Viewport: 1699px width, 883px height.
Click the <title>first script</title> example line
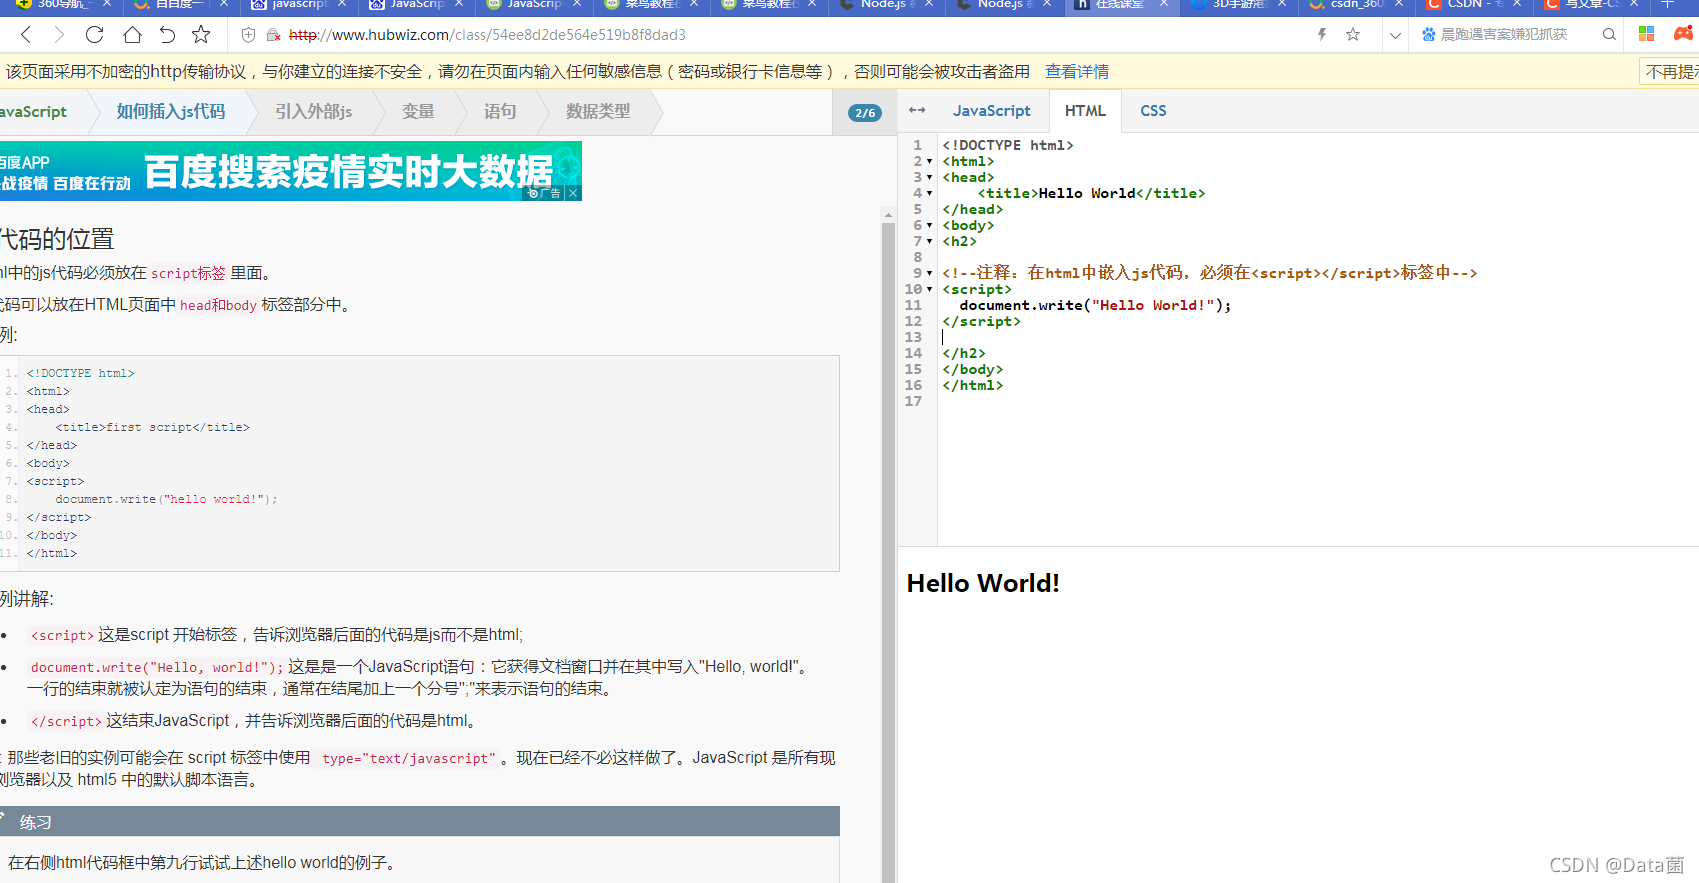point(152,427)
